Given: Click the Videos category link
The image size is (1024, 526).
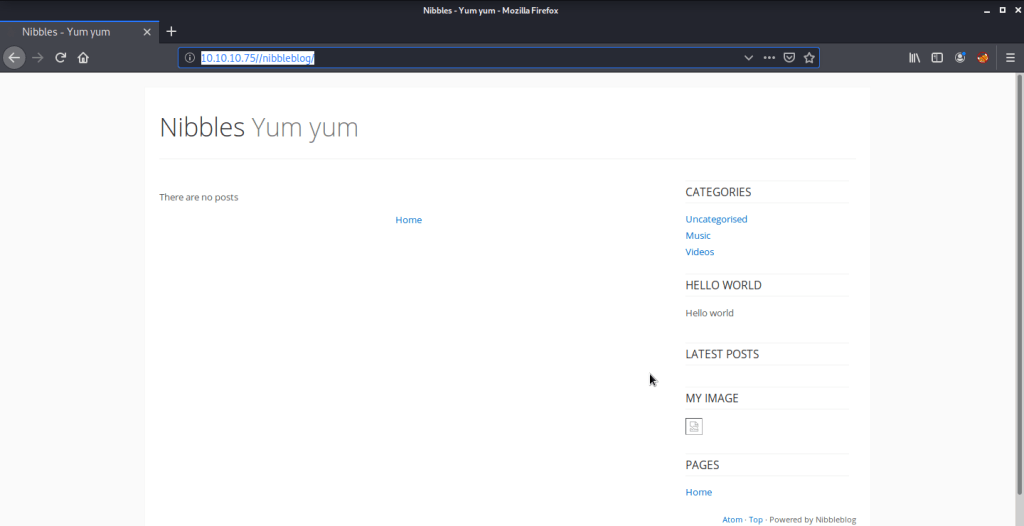Looking at the screenshot, I should [700, 252].
